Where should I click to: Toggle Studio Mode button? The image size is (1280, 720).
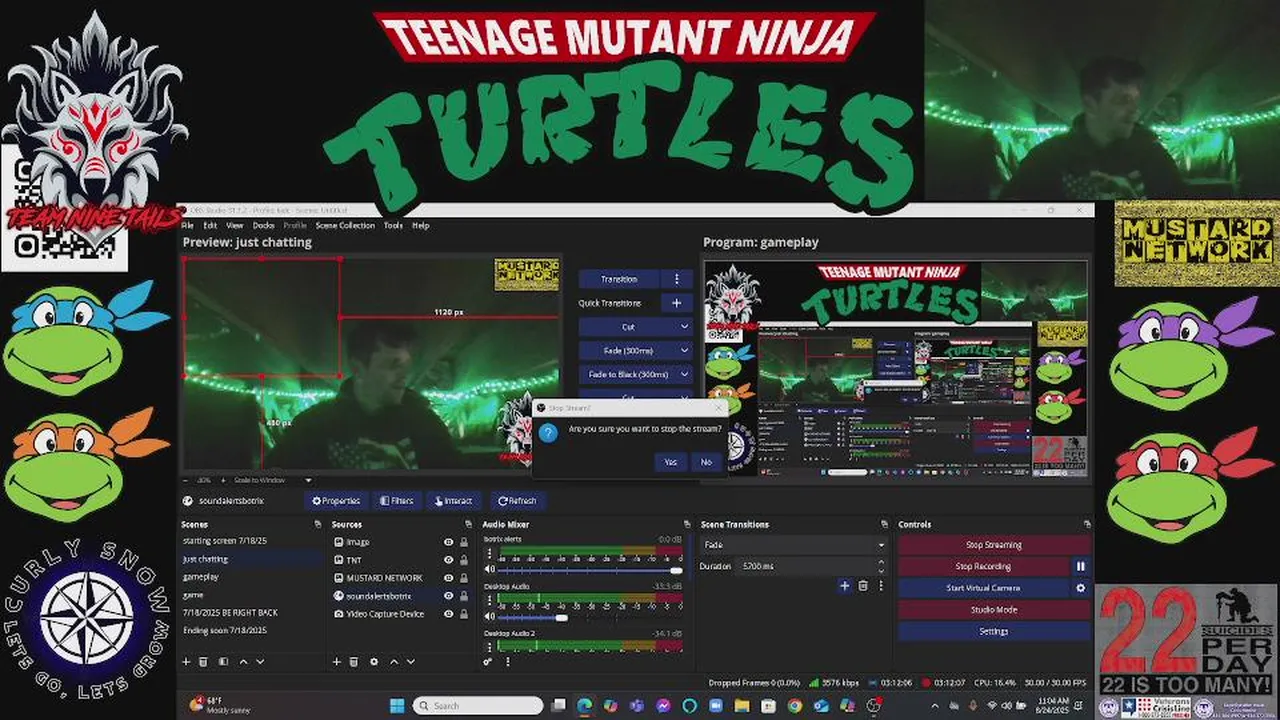[x=994, y=609]
